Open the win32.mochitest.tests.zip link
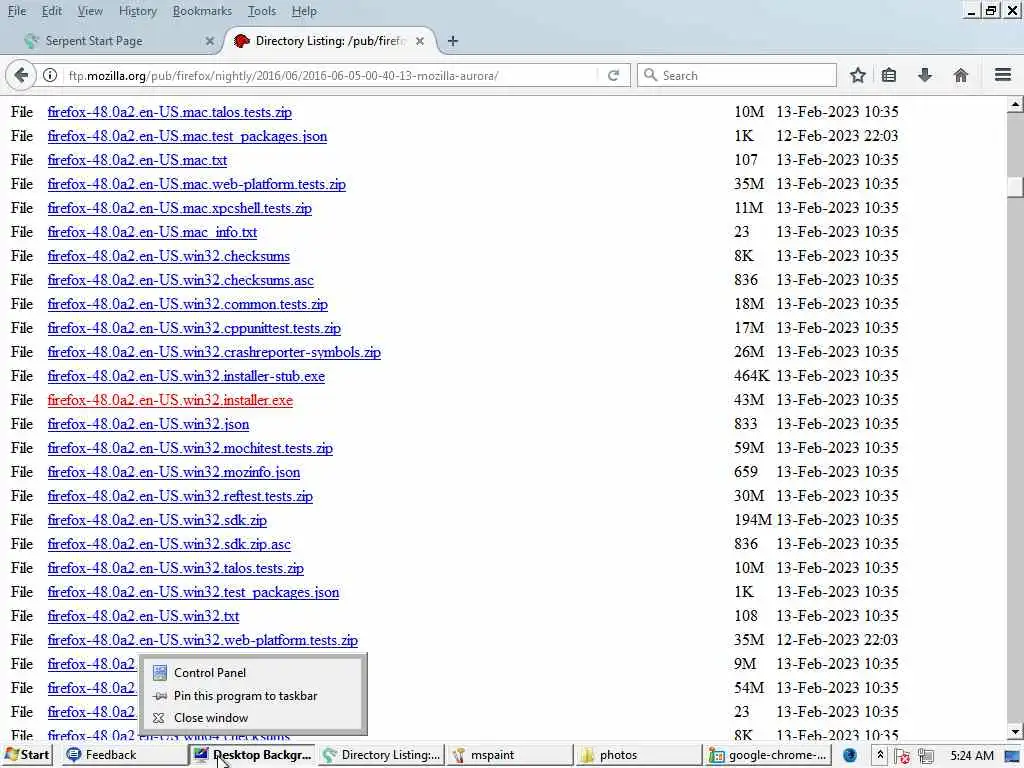Screen dimensions: 1024x768 click(x=190, y=449)
